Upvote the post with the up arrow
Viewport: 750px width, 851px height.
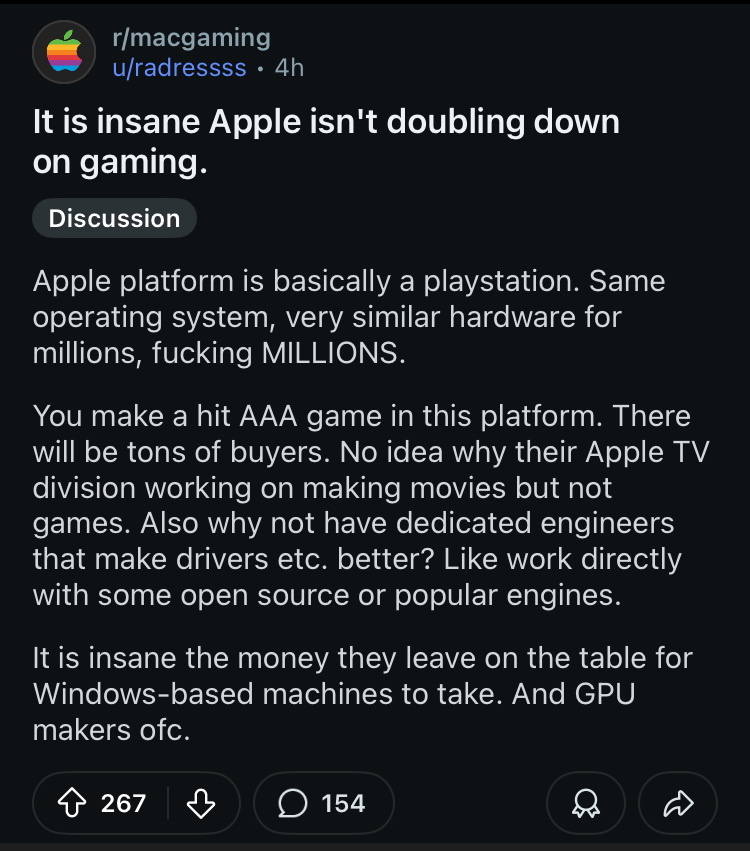pyautogui.click(x=72, y=803)
